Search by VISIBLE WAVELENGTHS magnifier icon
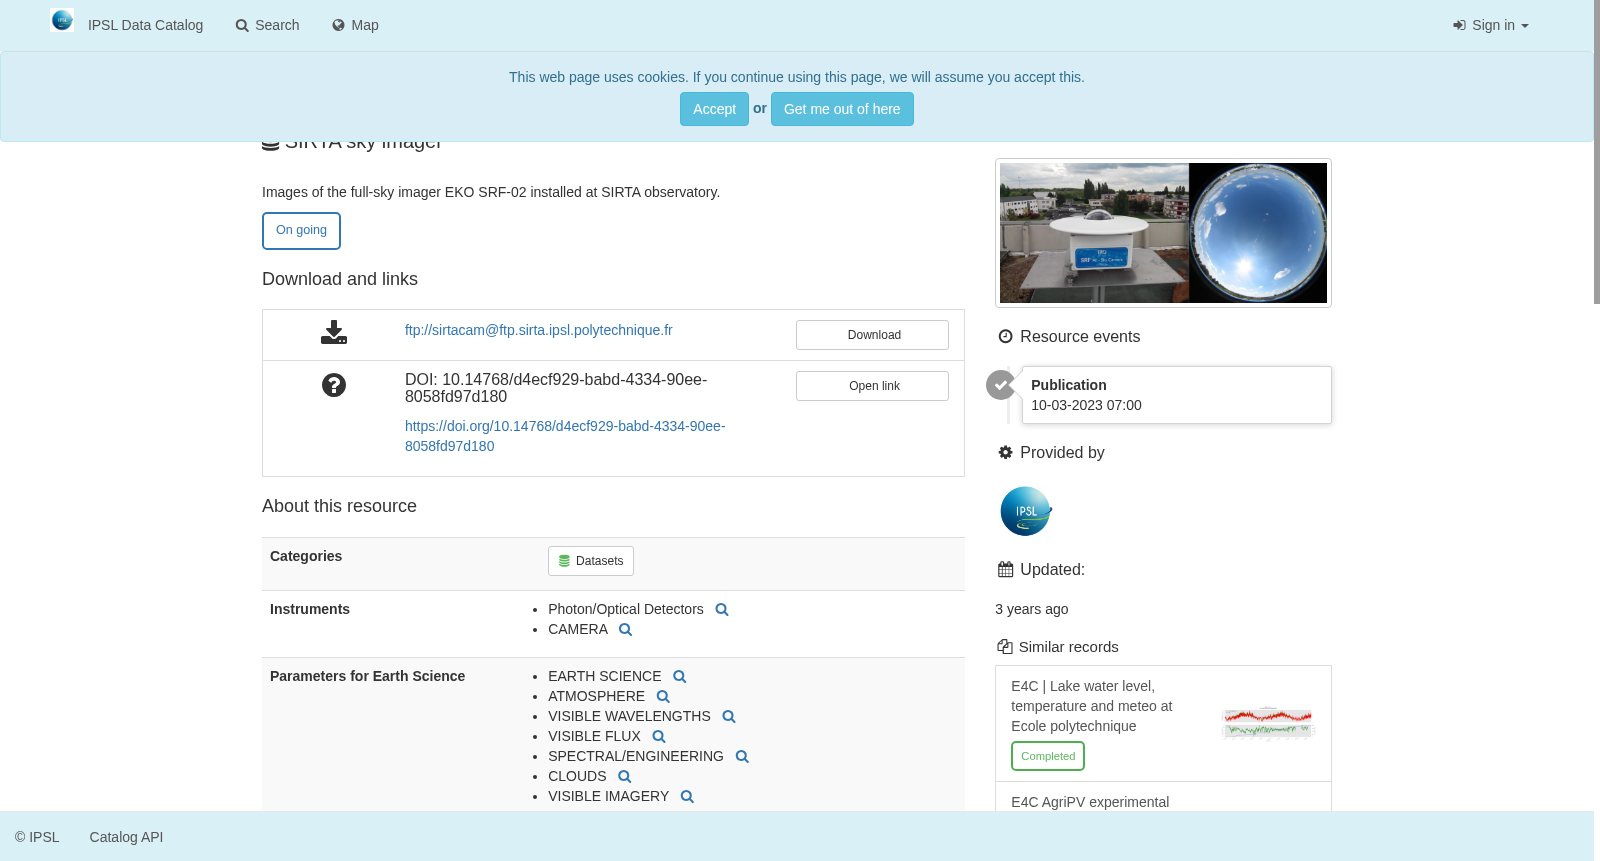 click(x=729, y=717)
